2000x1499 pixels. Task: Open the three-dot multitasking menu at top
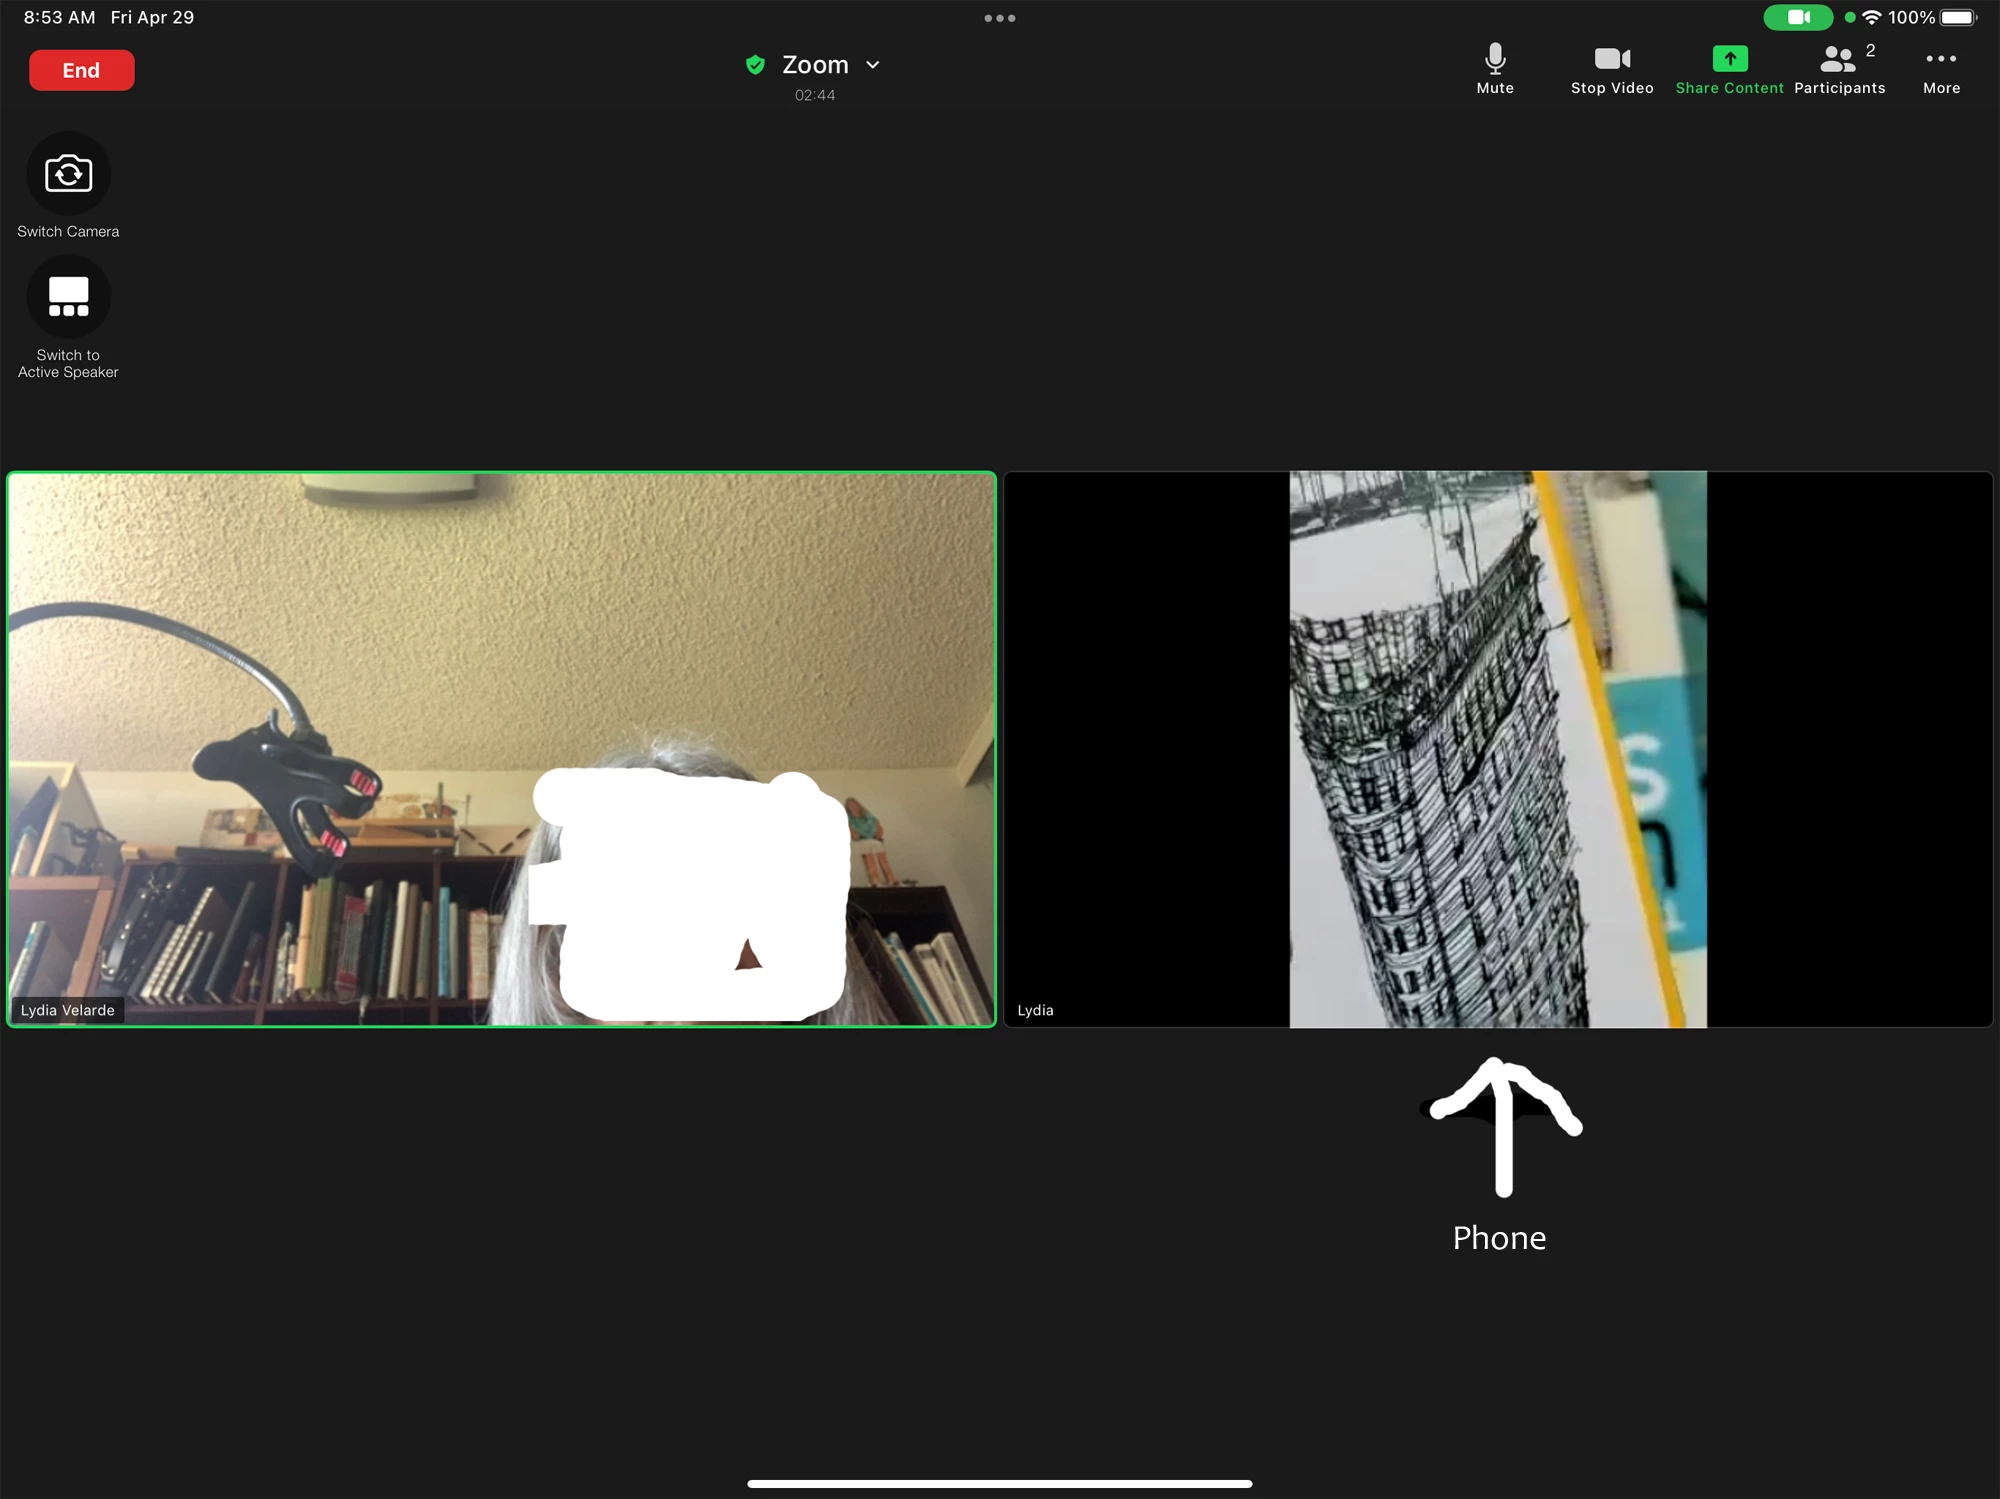[999, 18]
